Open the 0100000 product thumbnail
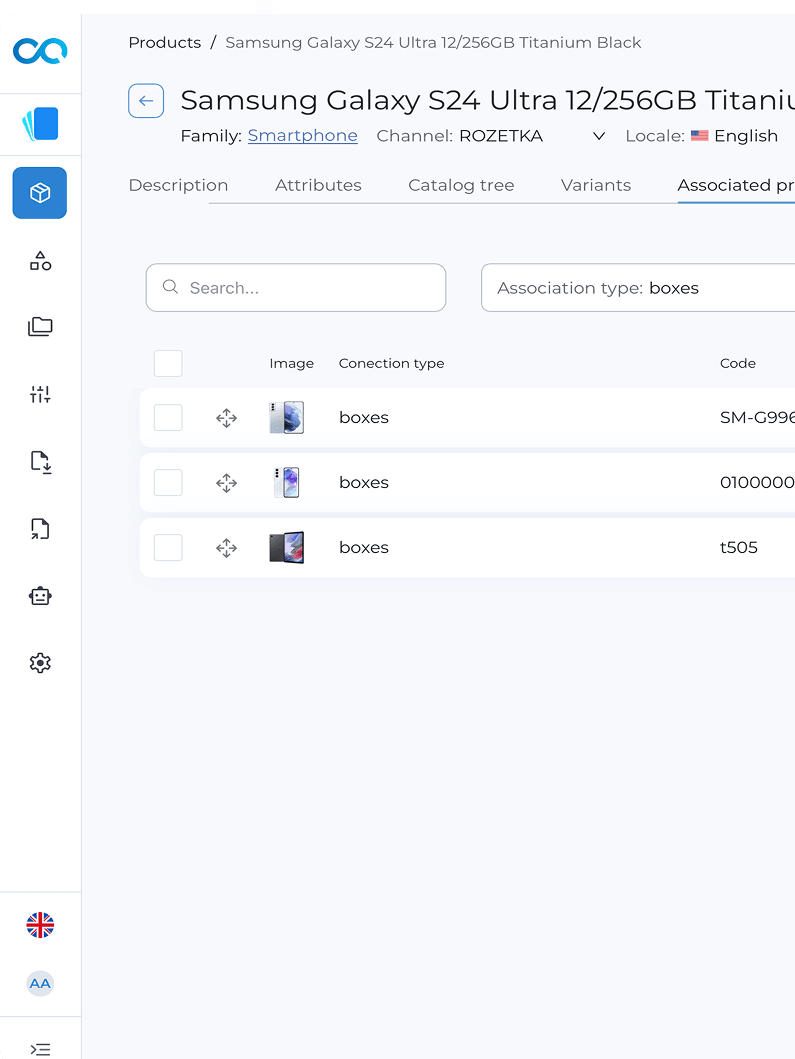The image size is (795, 1059). [x=286, y=482]
